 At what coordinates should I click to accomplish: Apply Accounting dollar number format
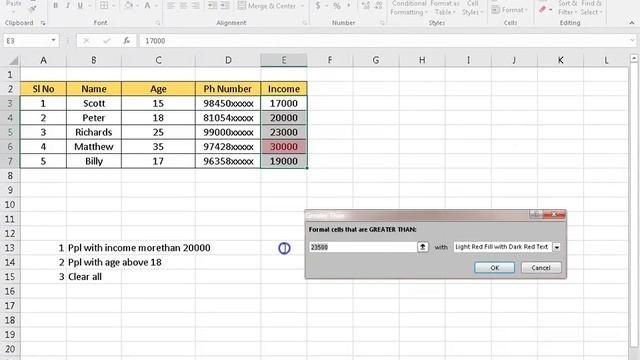pyautogui.click(x=318, y=6)
